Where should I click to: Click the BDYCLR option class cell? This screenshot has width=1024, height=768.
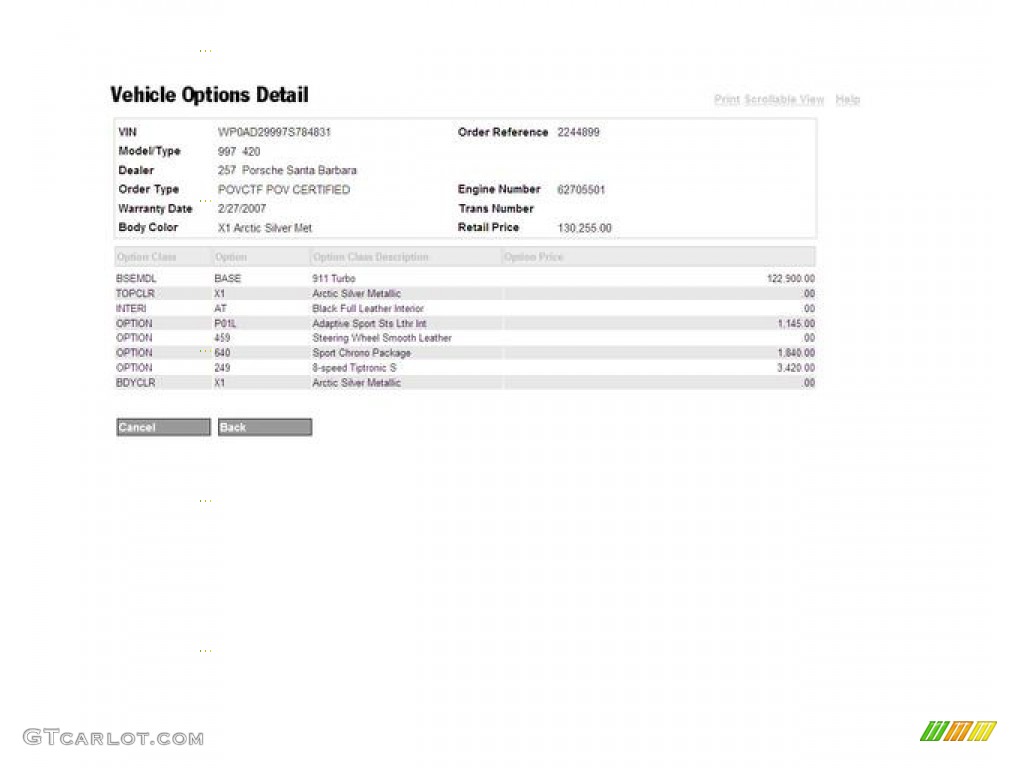(x=135, y=383)
